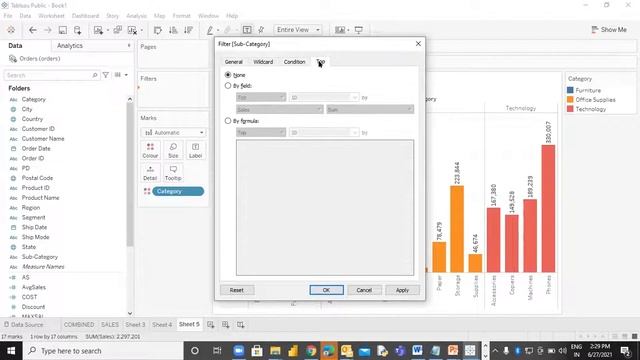Click the Tooltip marks card button
Image resolution: width=640 pixels, height=360 pixels.
pyautogui.click(x=173, y=173)
